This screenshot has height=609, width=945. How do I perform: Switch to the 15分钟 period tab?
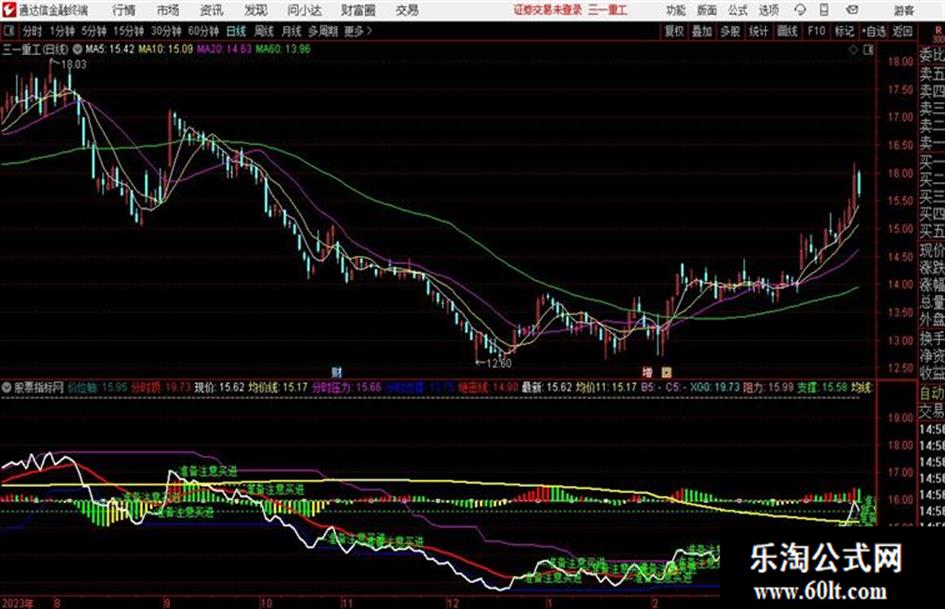129,31
